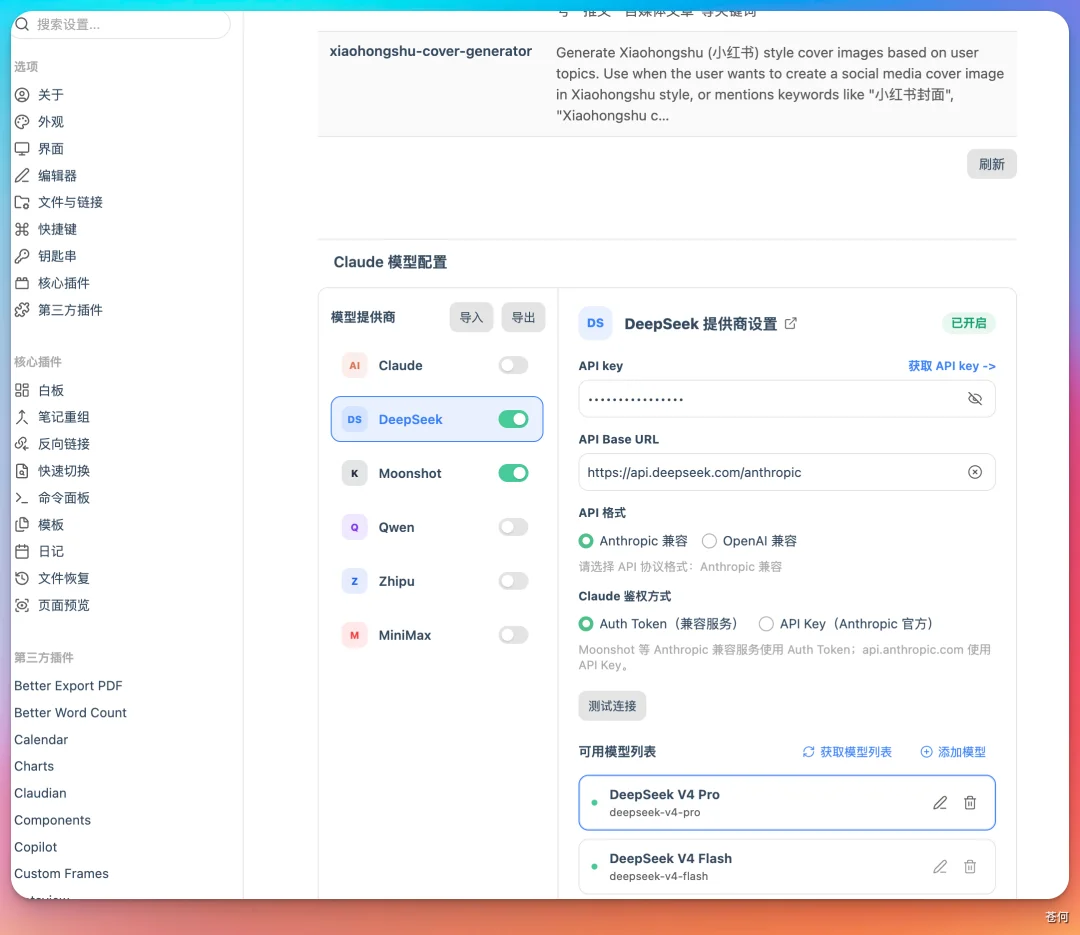The image size is (1080, 935).
Task: Open 文件恢复 history icon
Action: click(22, 578)
